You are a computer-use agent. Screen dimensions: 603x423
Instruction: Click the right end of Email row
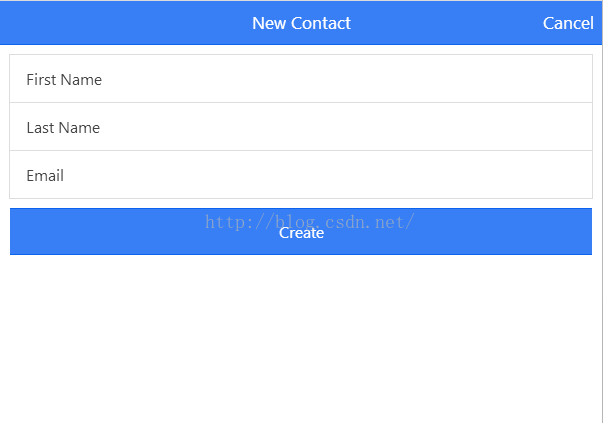(x=570, y=175)
